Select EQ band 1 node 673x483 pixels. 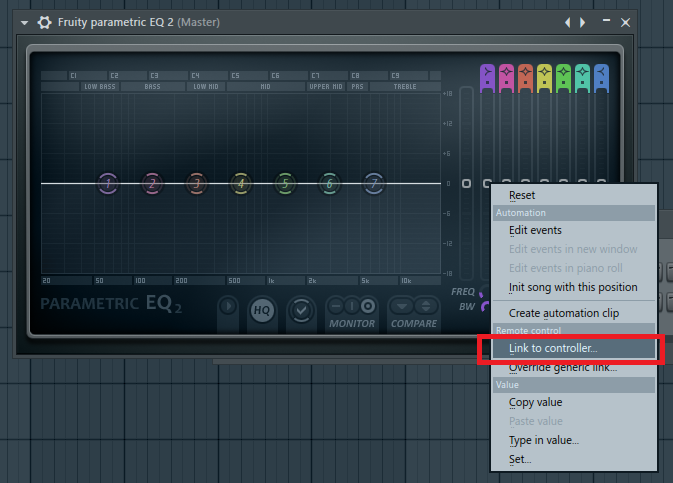(x=108, y=184)
